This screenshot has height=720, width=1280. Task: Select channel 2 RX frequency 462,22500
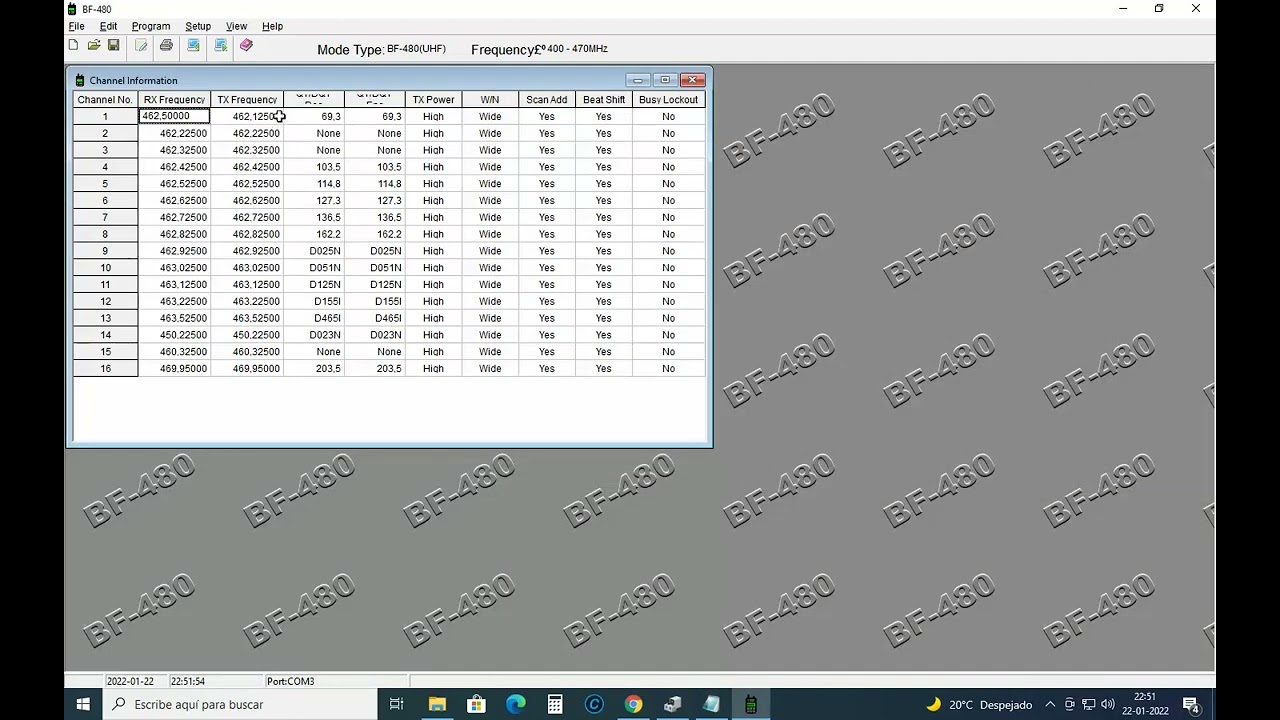[x=174, y=133]
